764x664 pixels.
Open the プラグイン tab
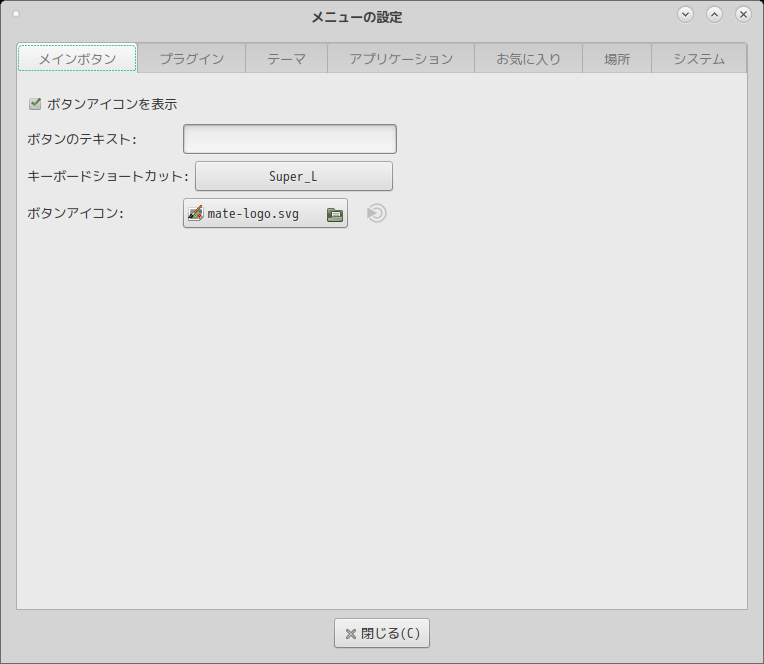tap(191, 58)
